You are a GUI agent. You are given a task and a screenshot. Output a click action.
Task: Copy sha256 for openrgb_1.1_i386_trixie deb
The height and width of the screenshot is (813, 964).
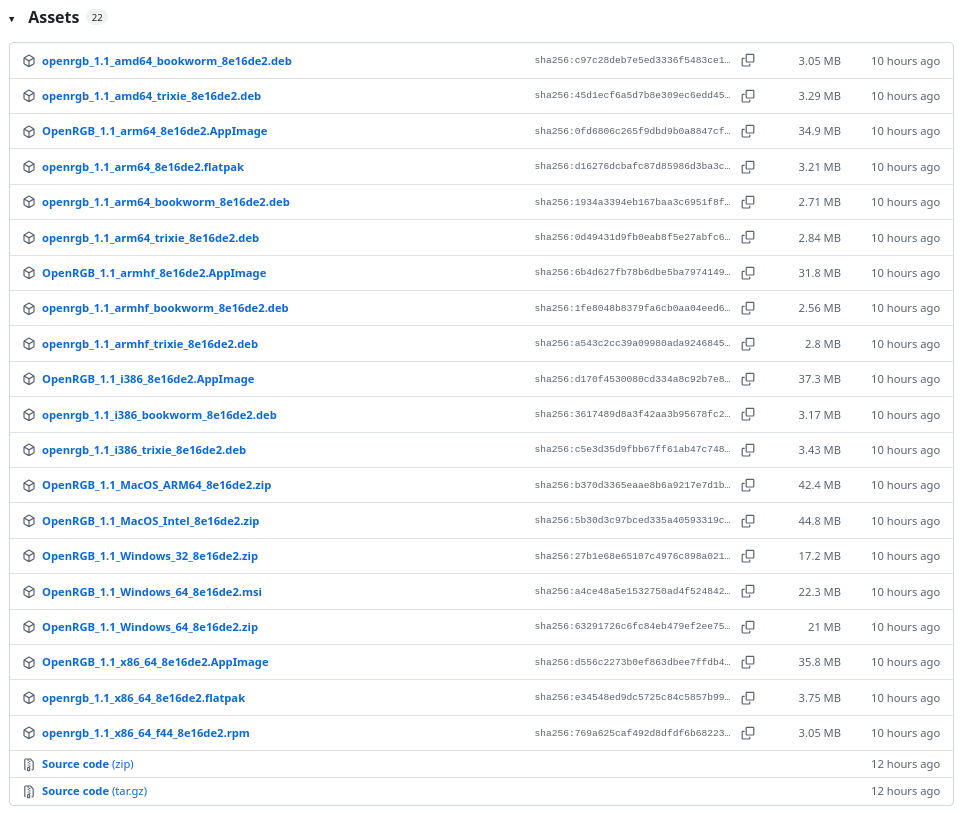pos(748,450)
